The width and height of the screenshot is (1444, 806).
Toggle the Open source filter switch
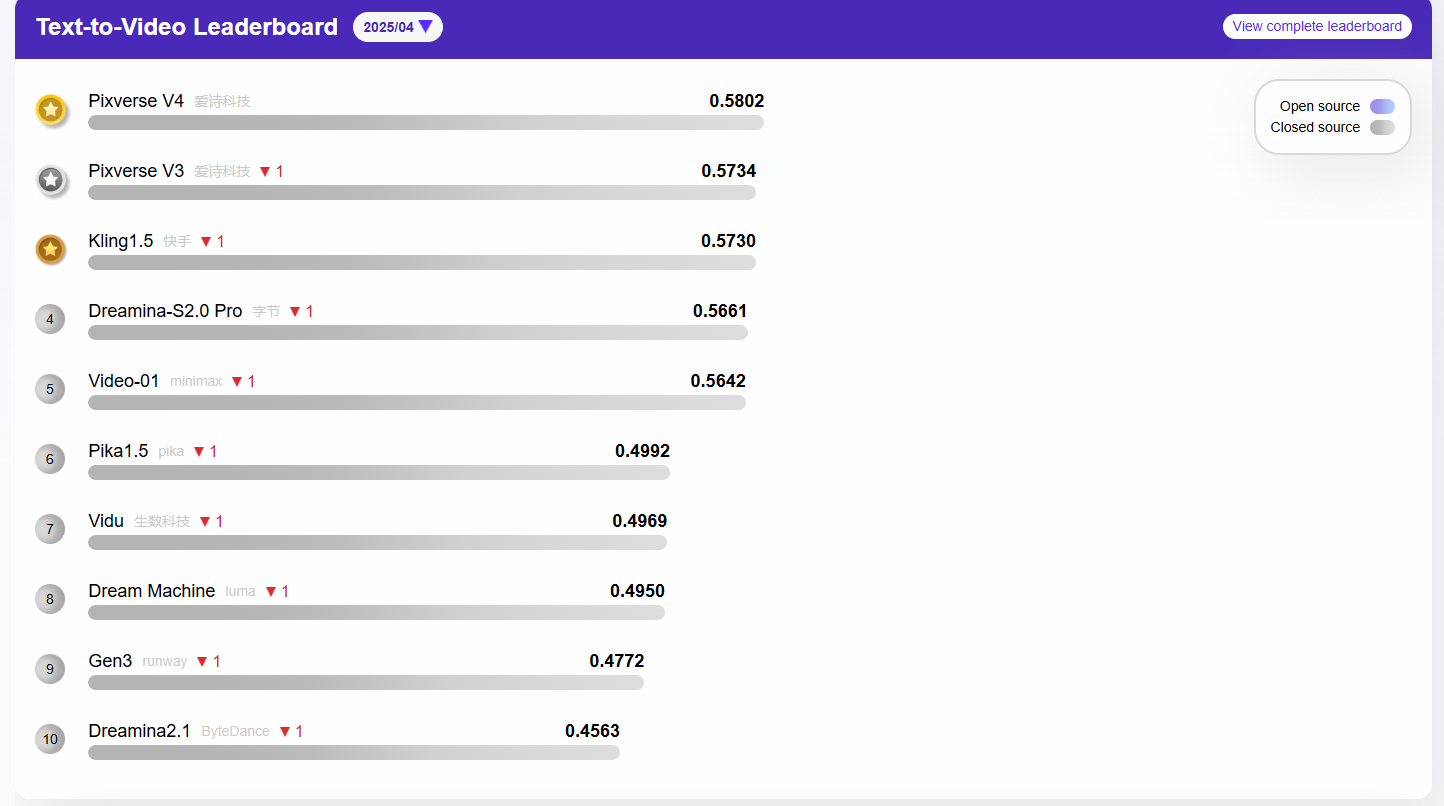tap(1382, 106)
